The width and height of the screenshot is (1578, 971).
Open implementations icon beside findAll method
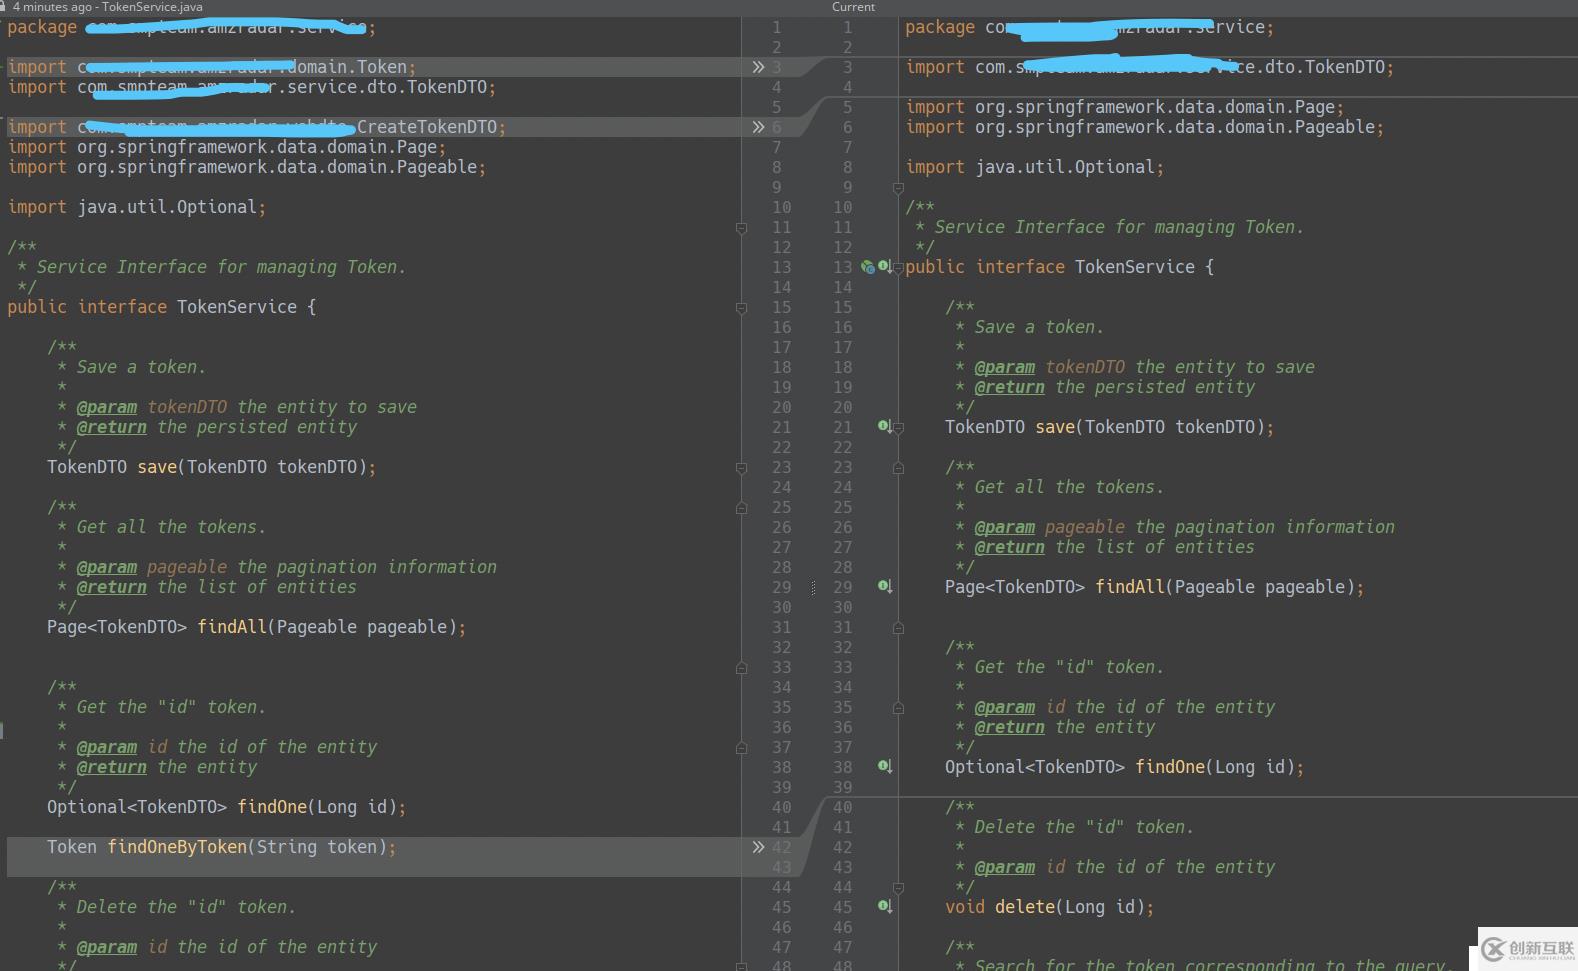point(884,587)
